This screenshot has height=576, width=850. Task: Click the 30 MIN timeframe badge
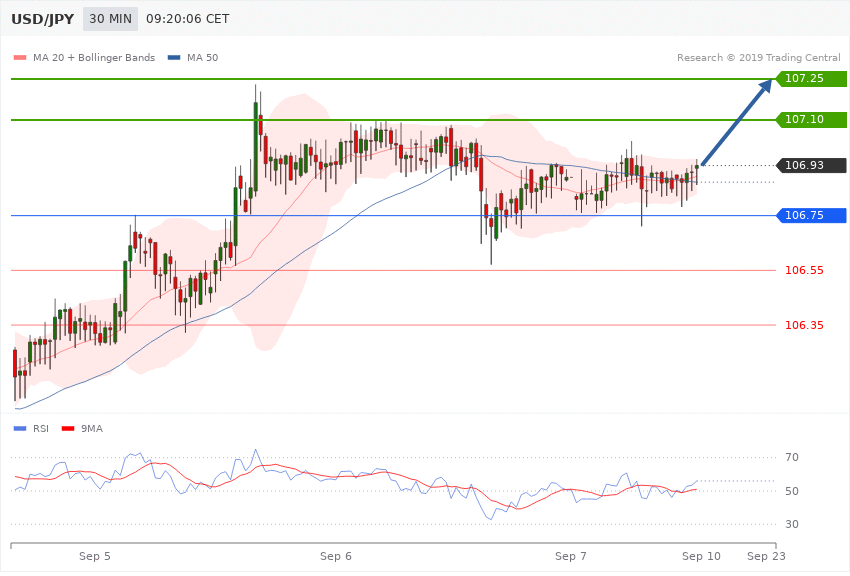tap(110, 19)
